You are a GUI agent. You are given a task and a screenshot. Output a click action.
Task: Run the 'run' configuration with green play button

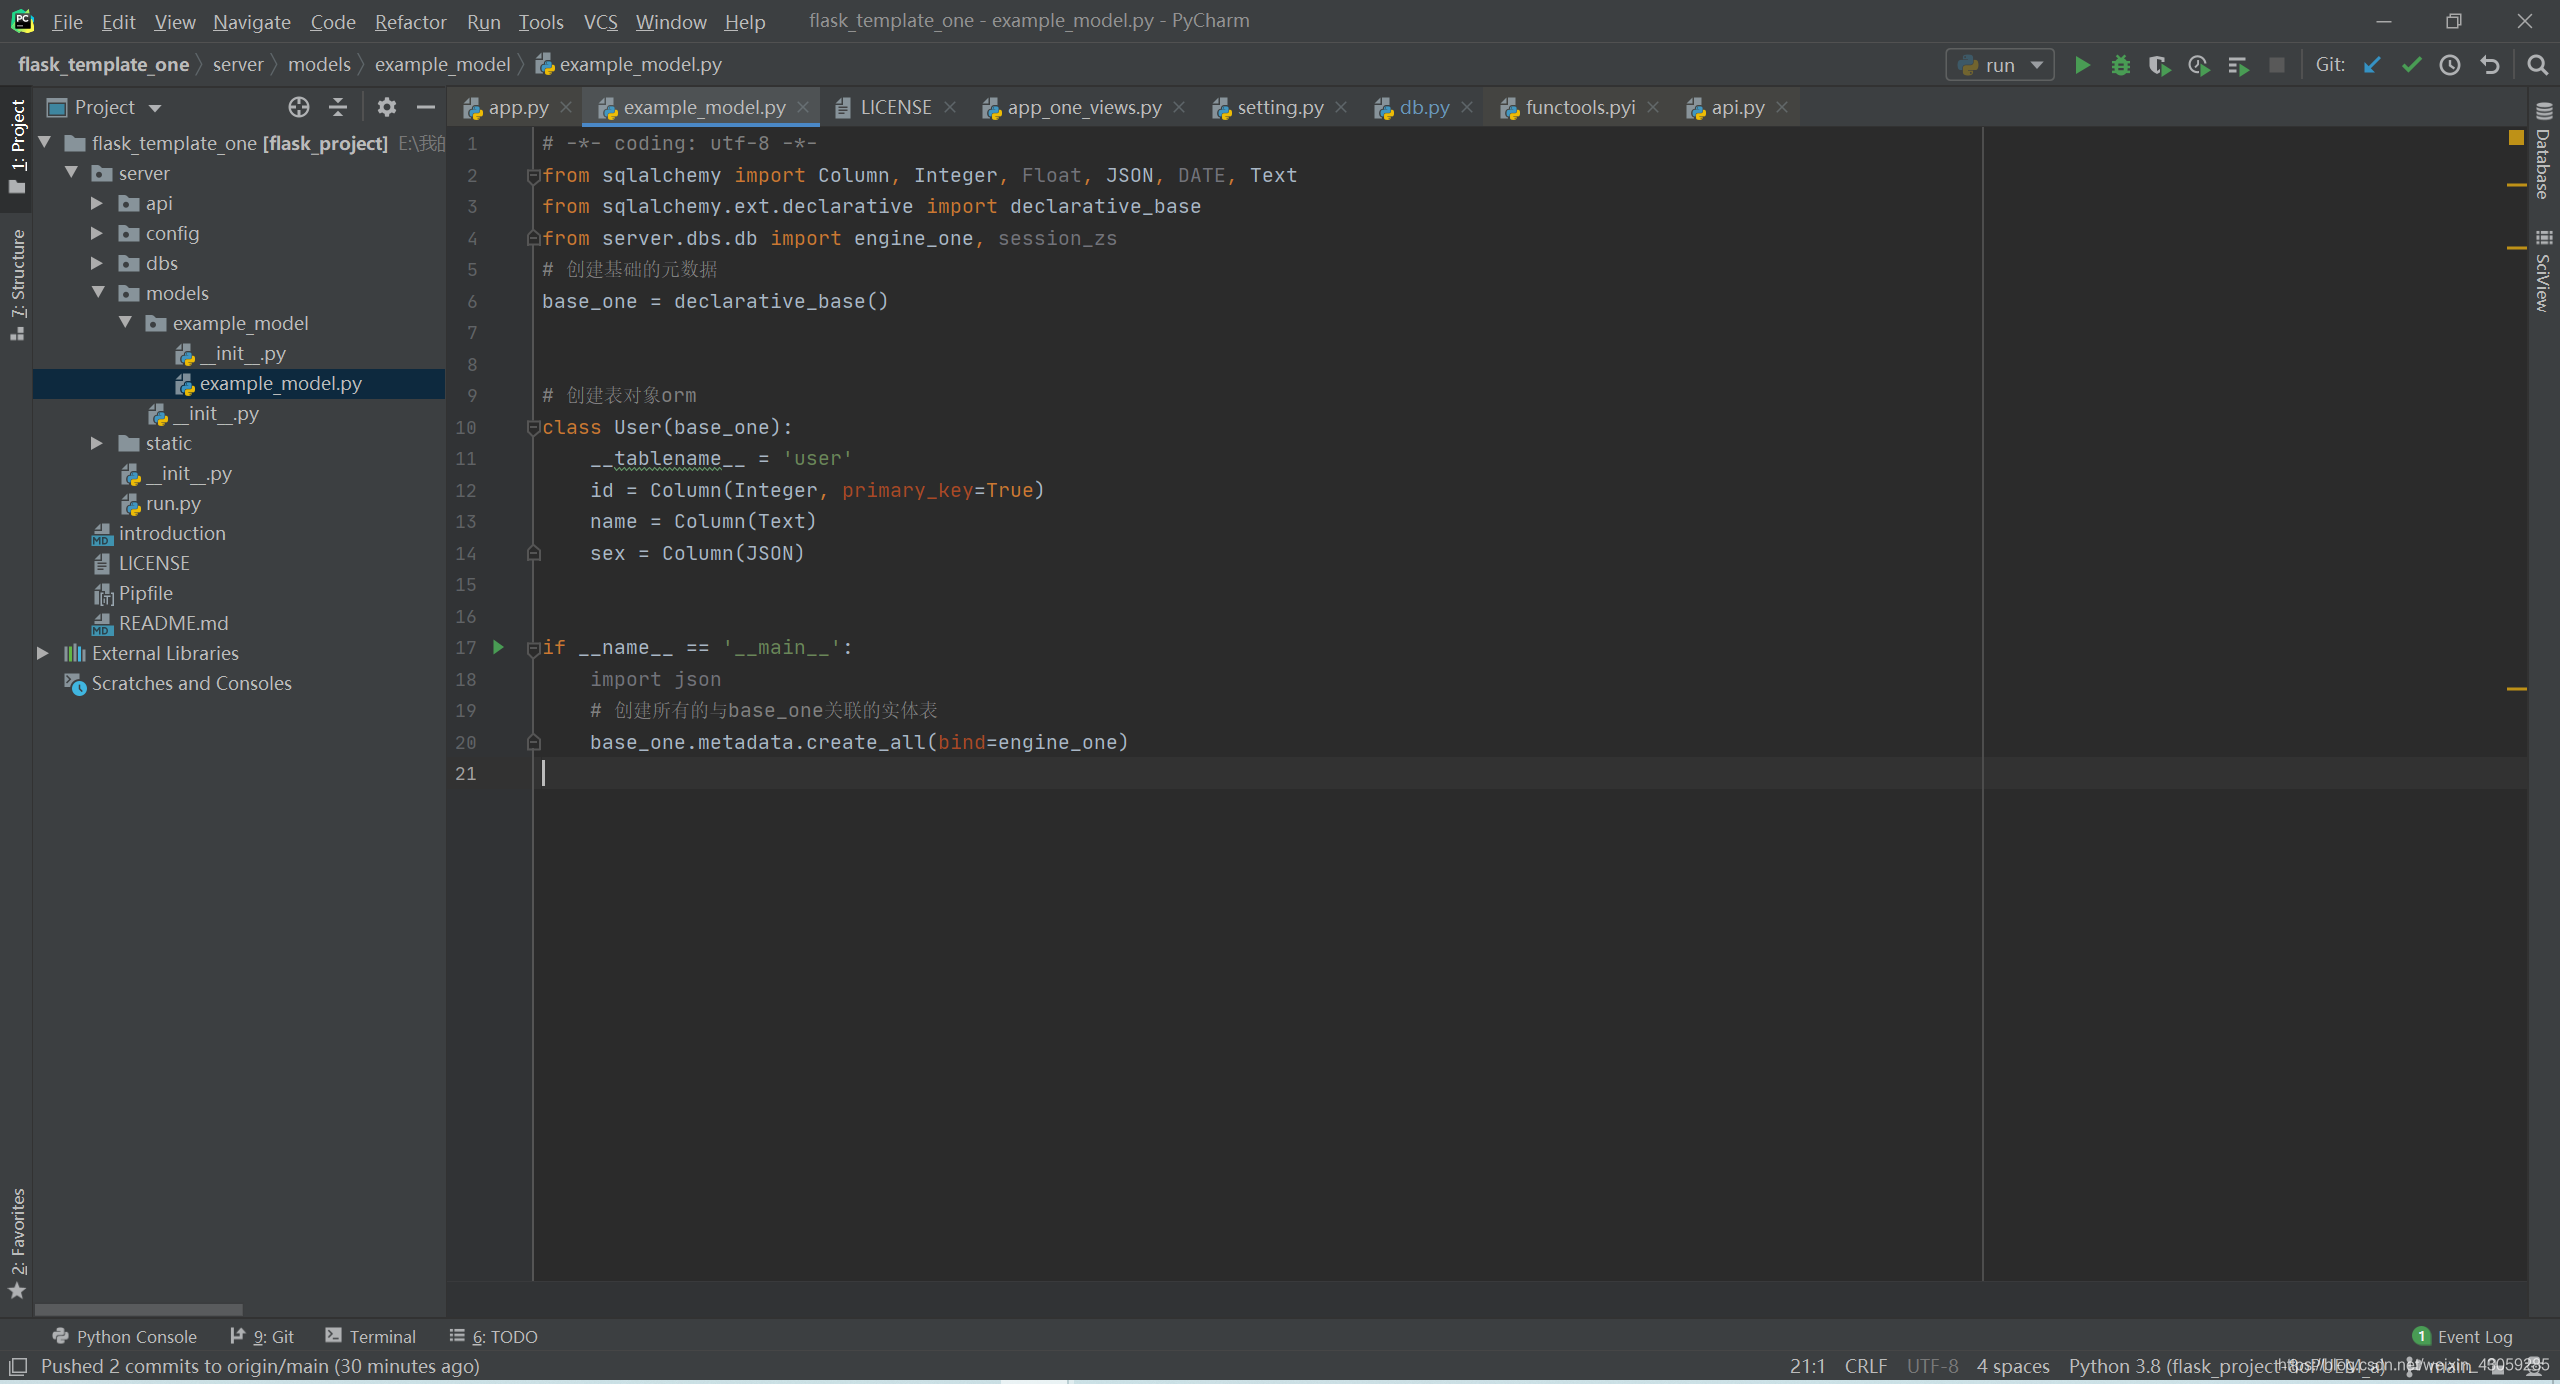pos(2082,65)
